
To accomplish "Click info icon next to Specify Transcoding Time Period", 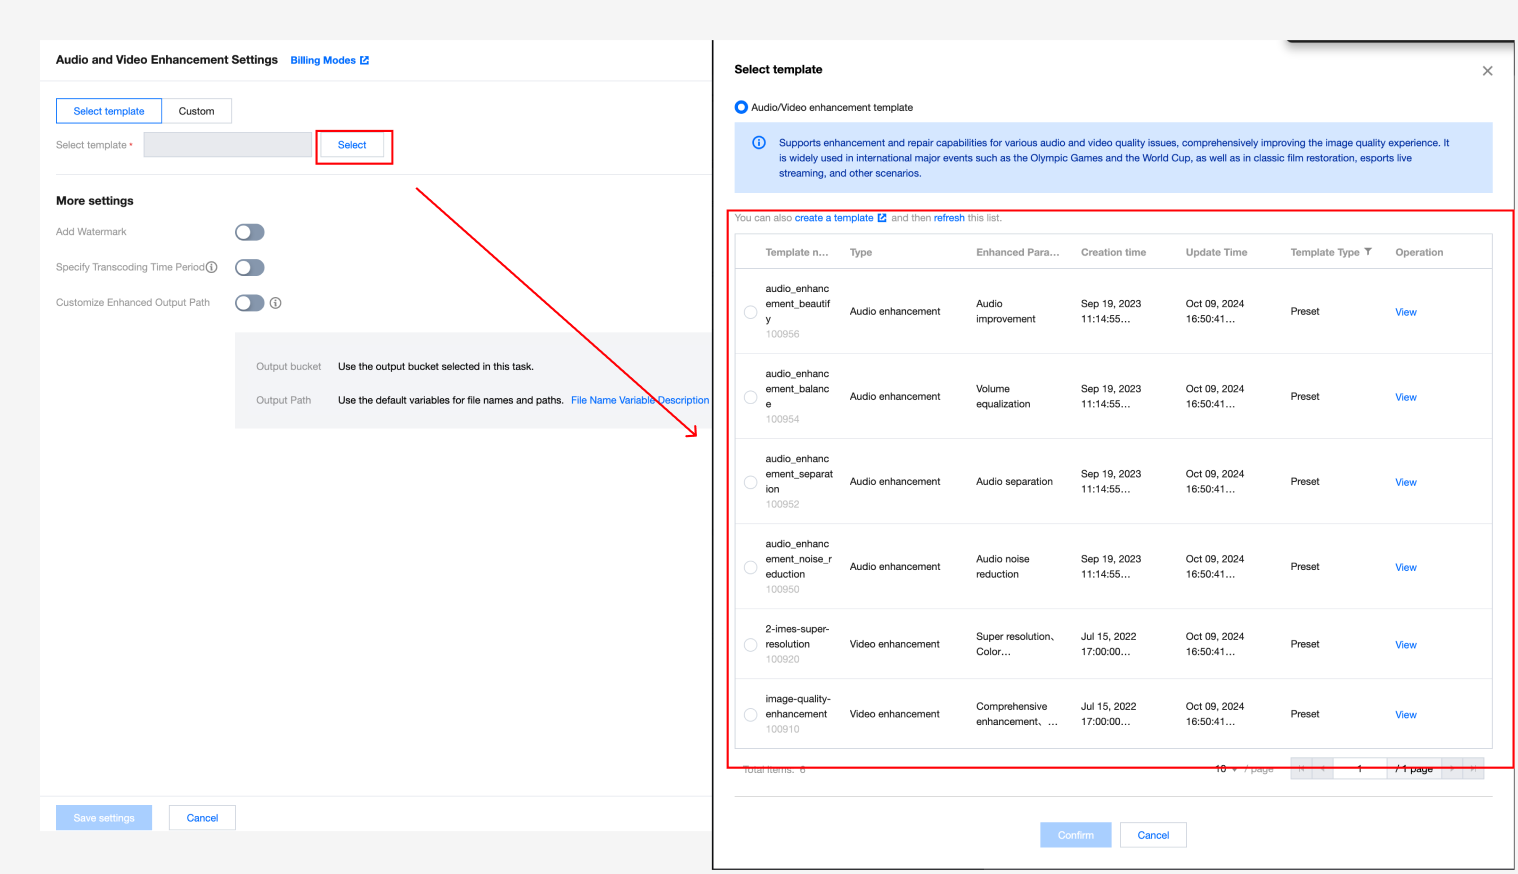I will tap(211, 267).
